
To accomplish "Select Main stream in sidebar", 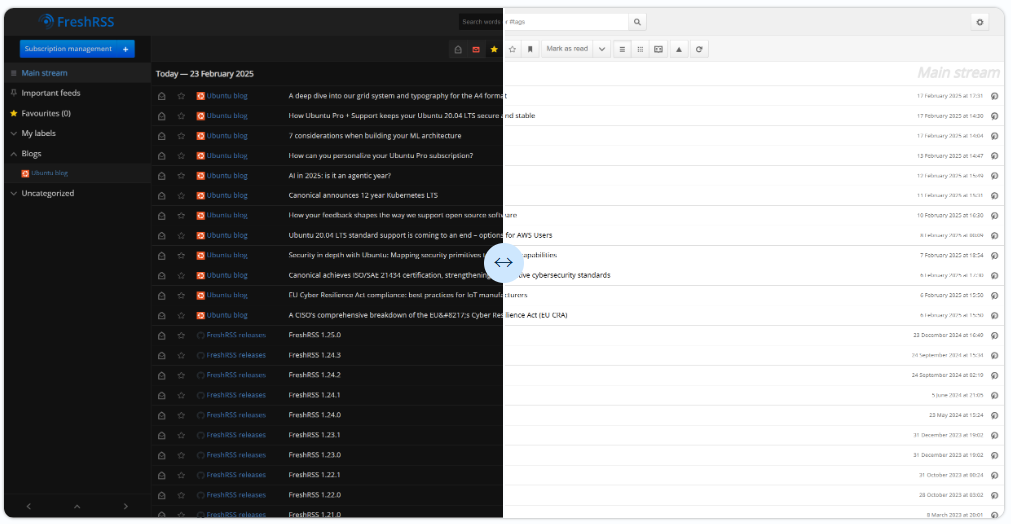I will (44, 73).
